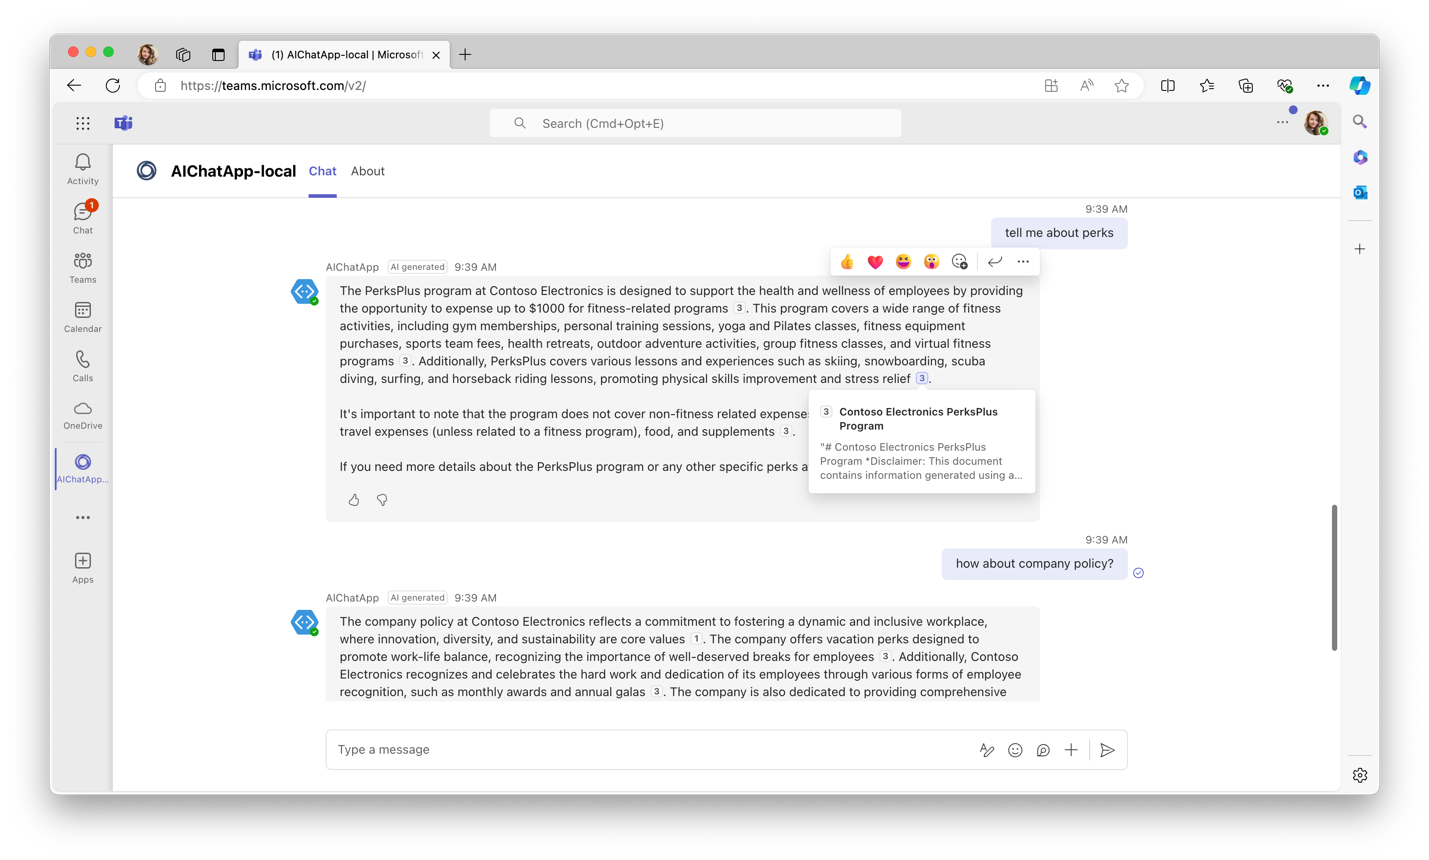The image size is (1429, 860).
Task: Open the user profile avatar in Teams
Action: click(x=1315, y=123)
